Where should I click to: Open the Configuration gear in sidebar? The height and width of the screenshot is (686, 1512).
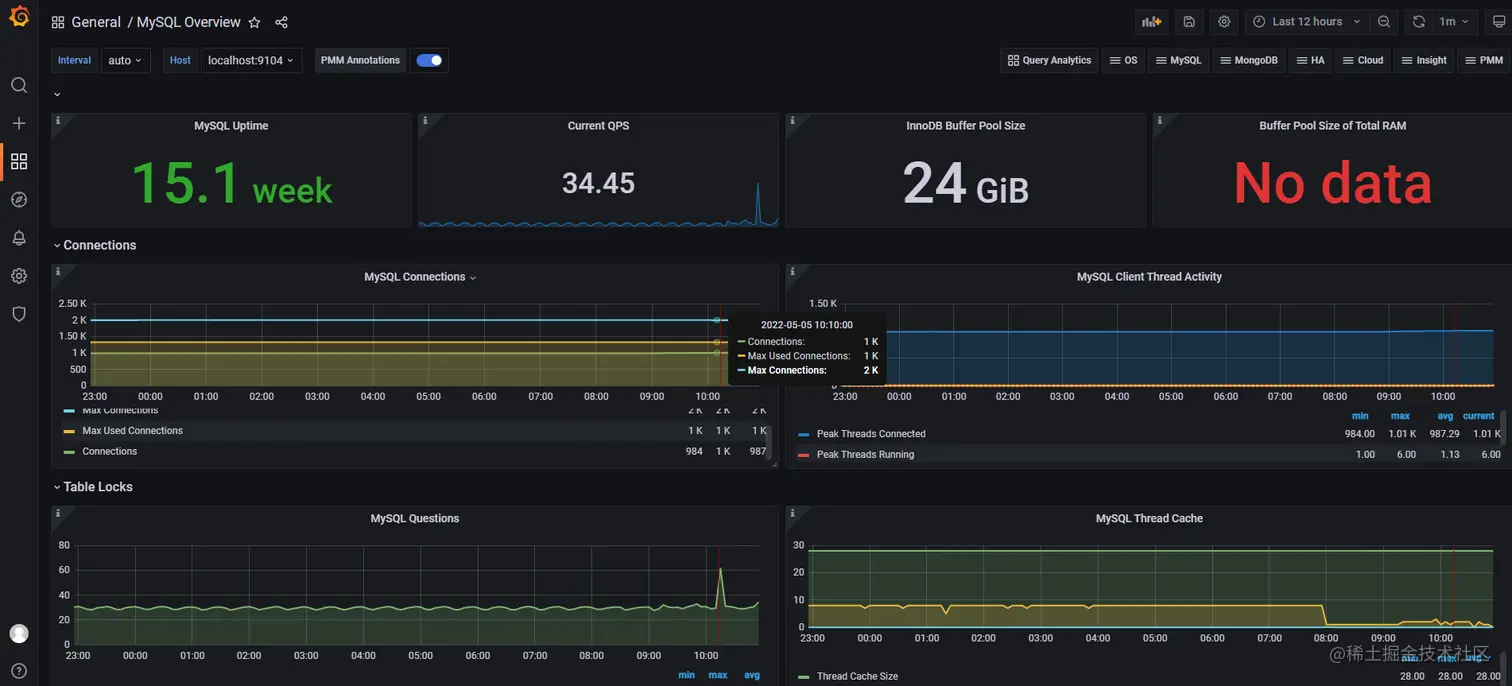click(19, 275)
